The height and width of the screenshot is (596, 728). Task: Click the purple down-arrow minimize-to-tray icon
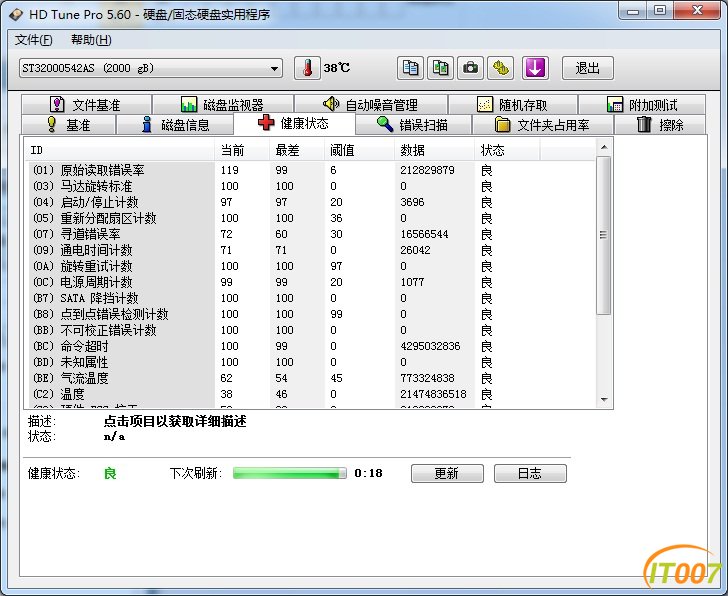tap(535, 68)
